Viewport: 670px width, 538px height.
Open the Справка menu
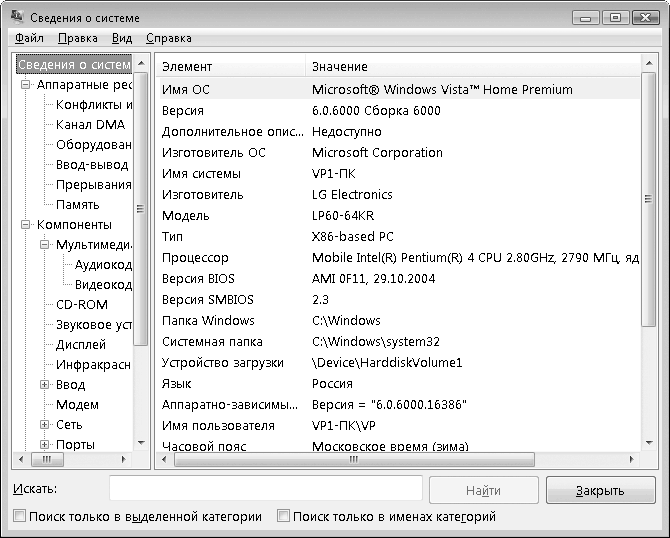tap(168, 38)
